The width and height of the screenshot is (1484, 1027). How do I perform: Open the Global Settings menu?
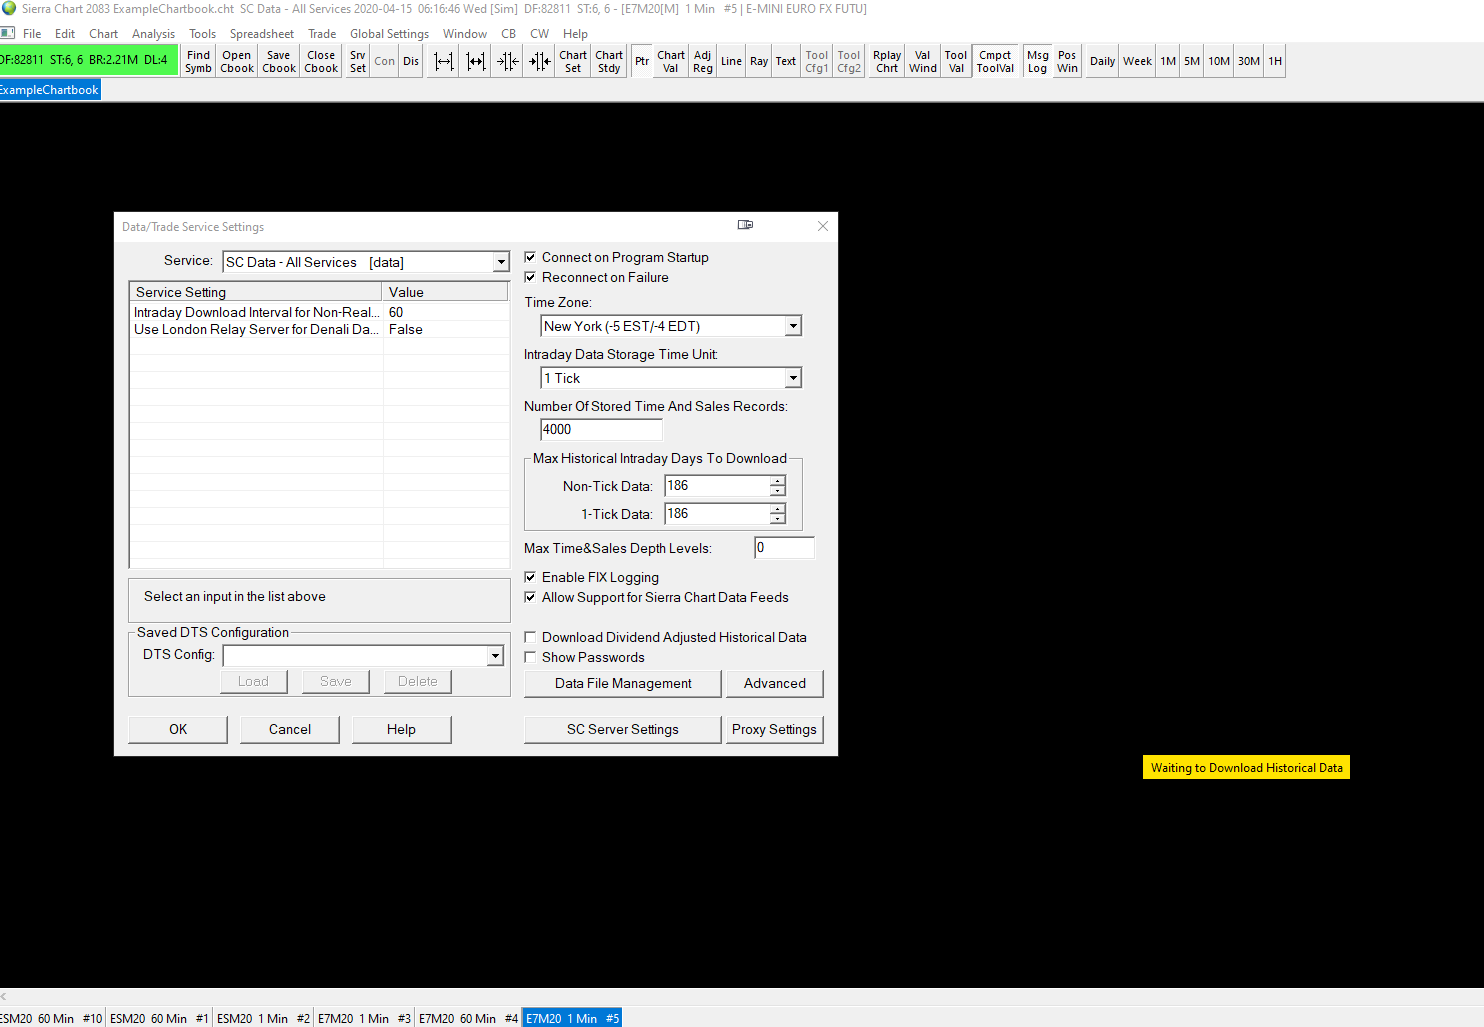pyautogui.click(x=389, y=34)
